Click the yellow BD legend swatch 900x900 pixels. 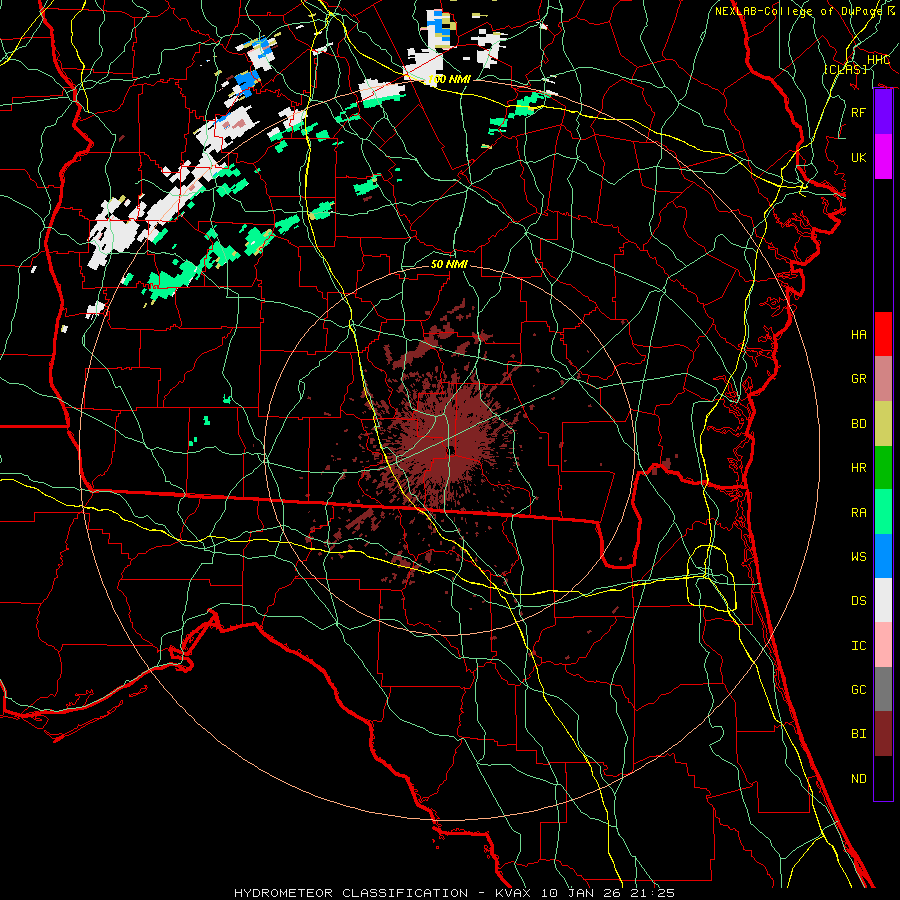(883, 423)
